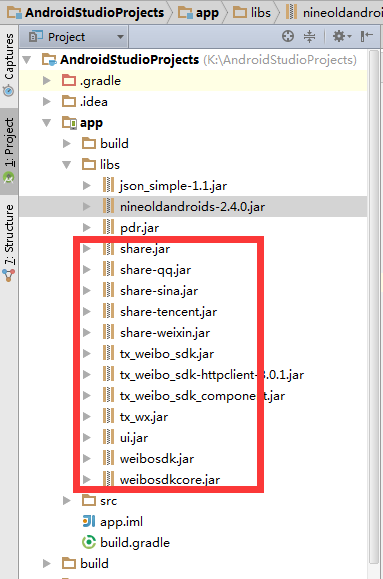Collapse the AndroidStudioProjects root node

[x=27, y=59]
